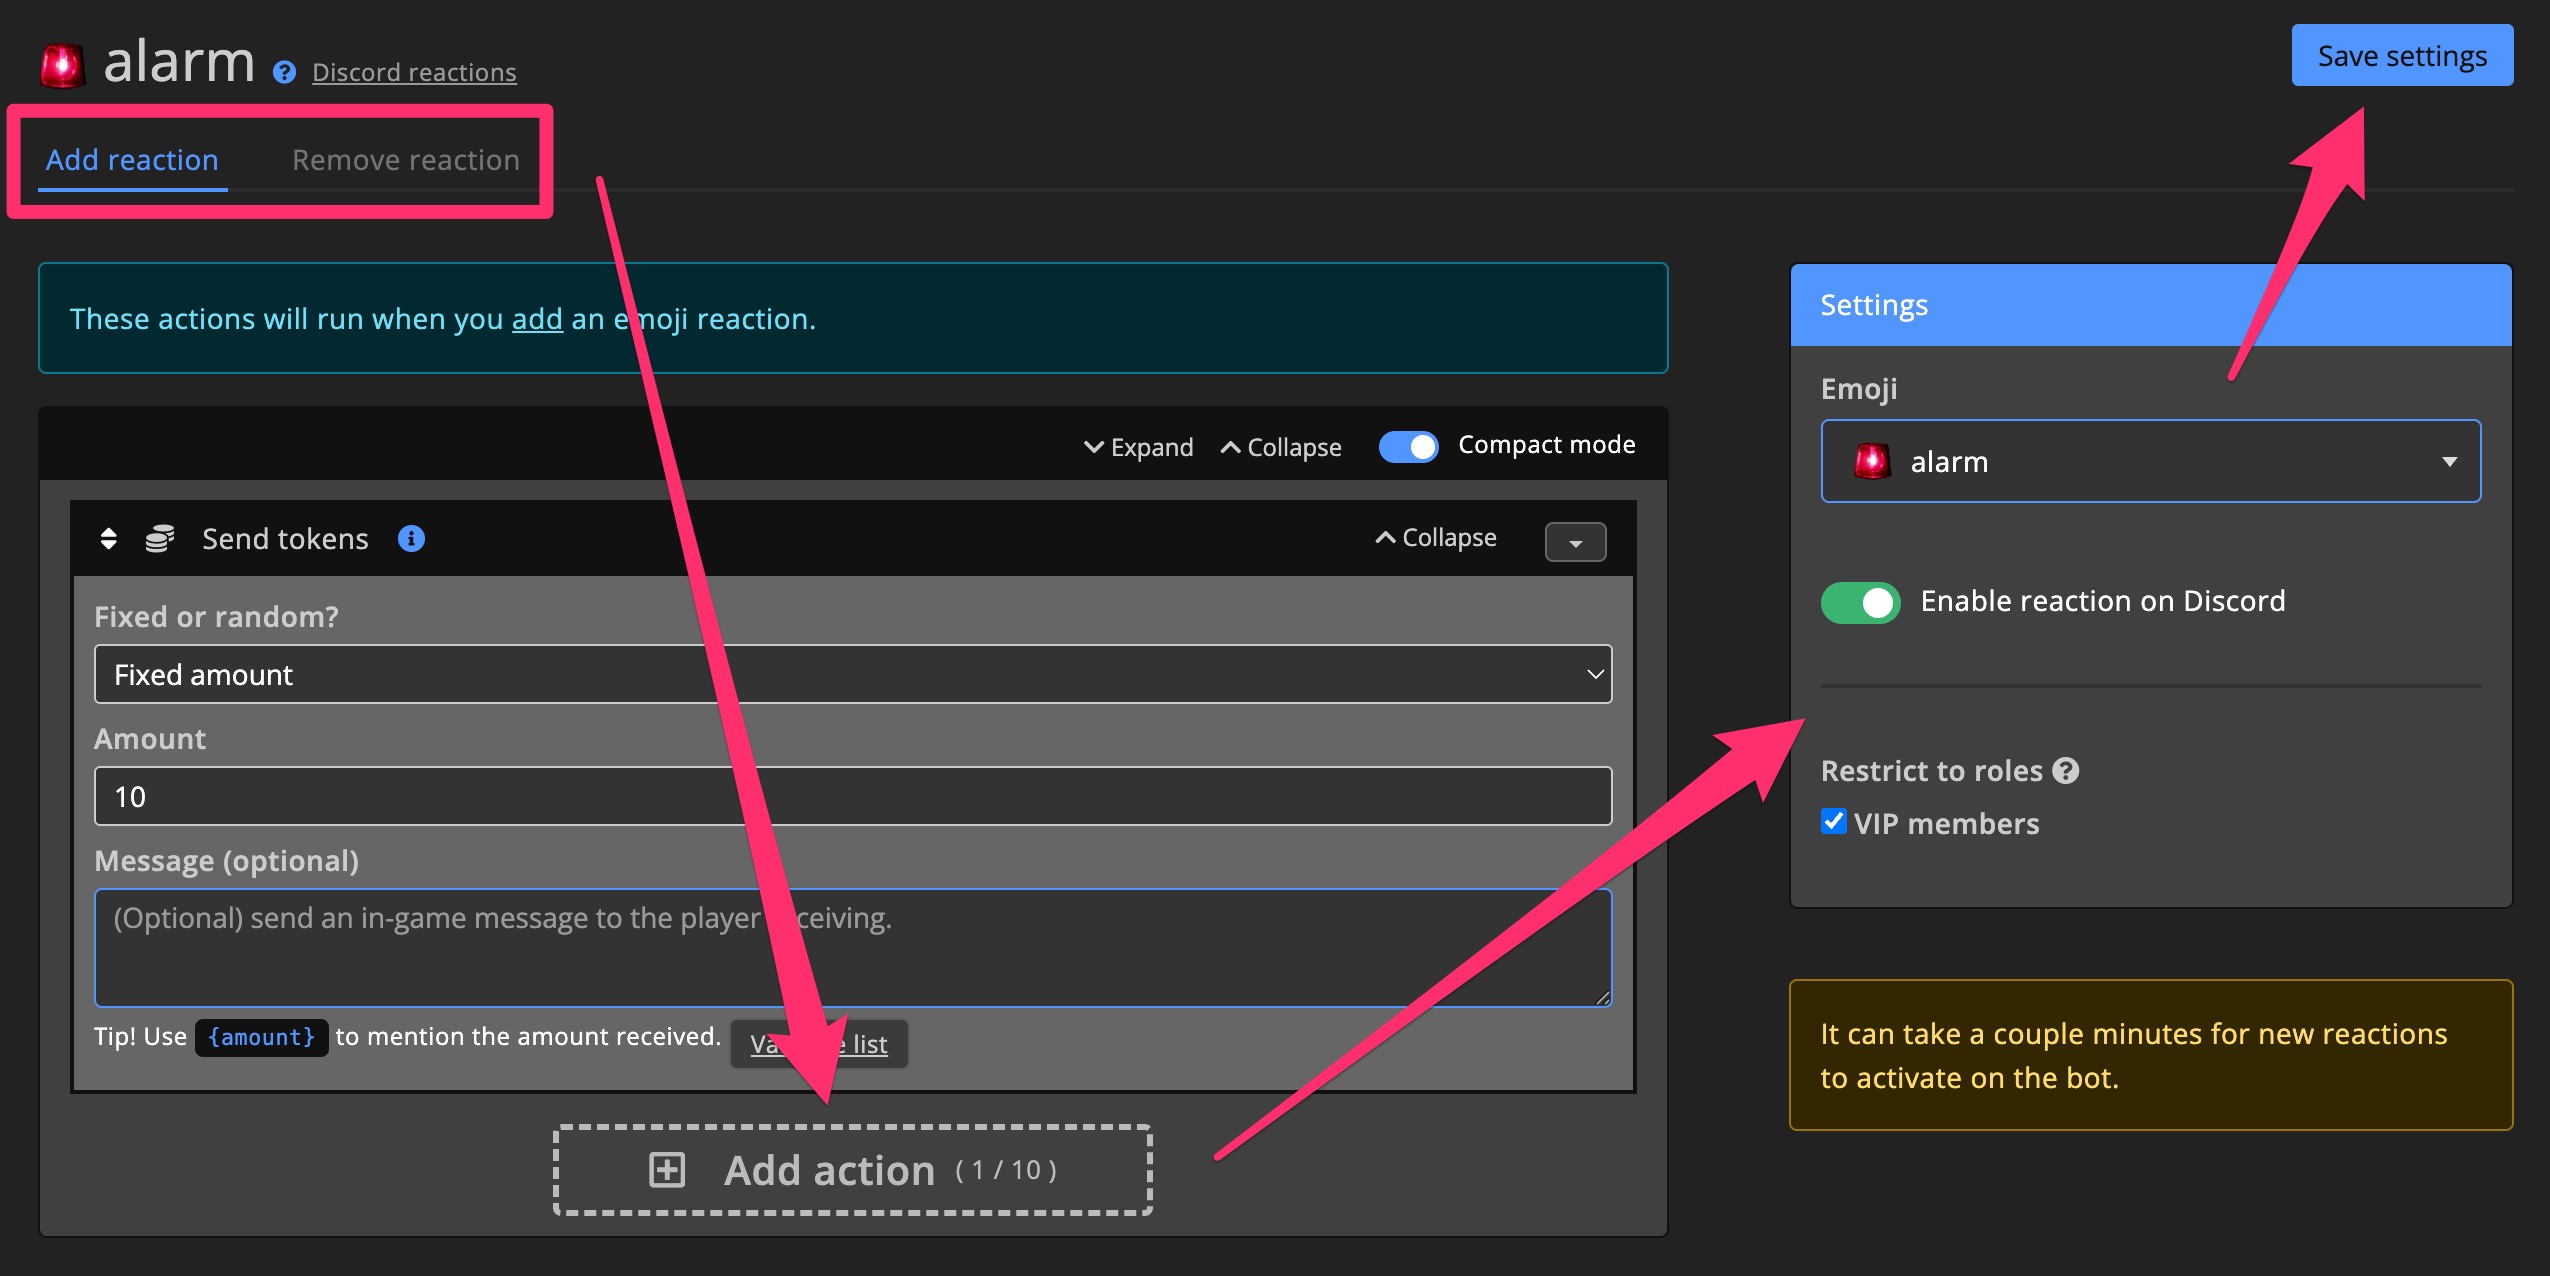The width and height of the screenshot is (2550, 1276).
Task: Disable Enable reaction on Discord toggle
Action: tap(1860, 602)
